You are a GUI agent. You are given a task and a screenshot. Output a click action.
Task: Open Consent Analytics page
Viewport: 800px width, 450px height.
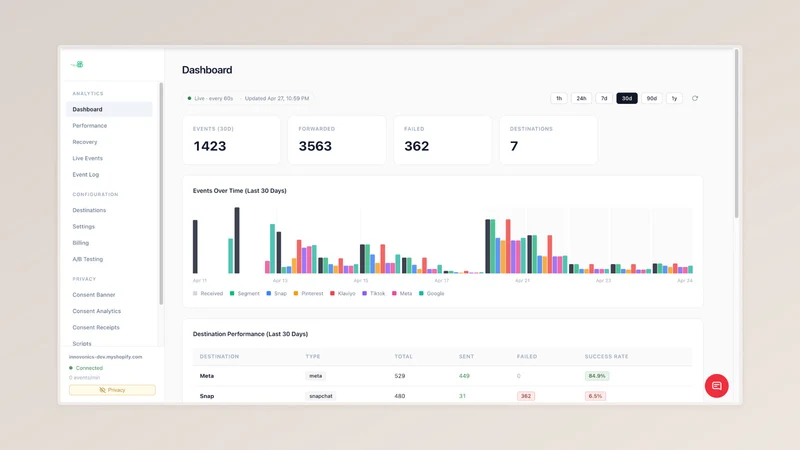(x=96, y=311)
